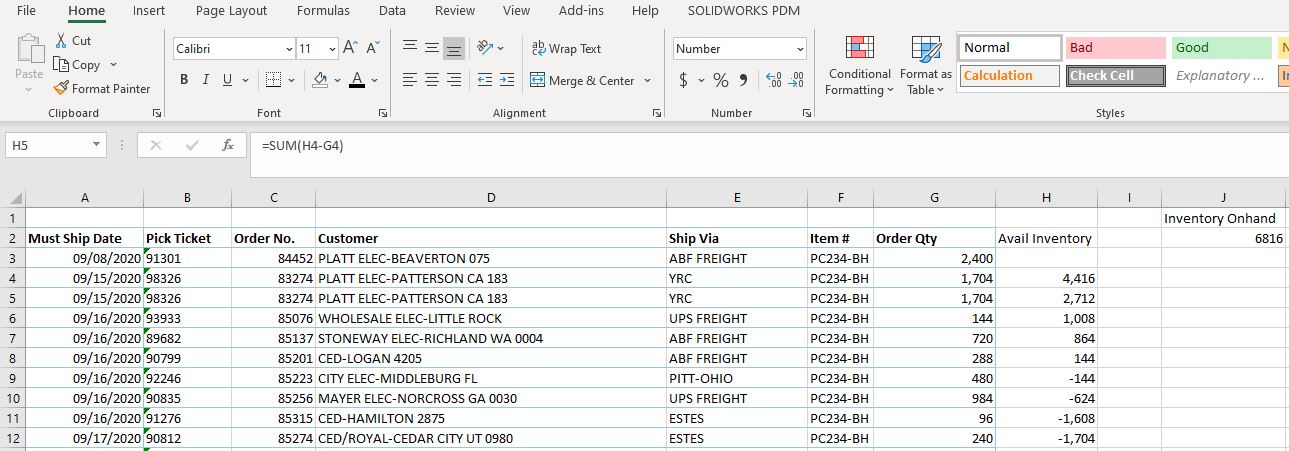Click the formula bar Cancel X icon
The height and width of the screenshot is (451, 1289).
(155, 145)
